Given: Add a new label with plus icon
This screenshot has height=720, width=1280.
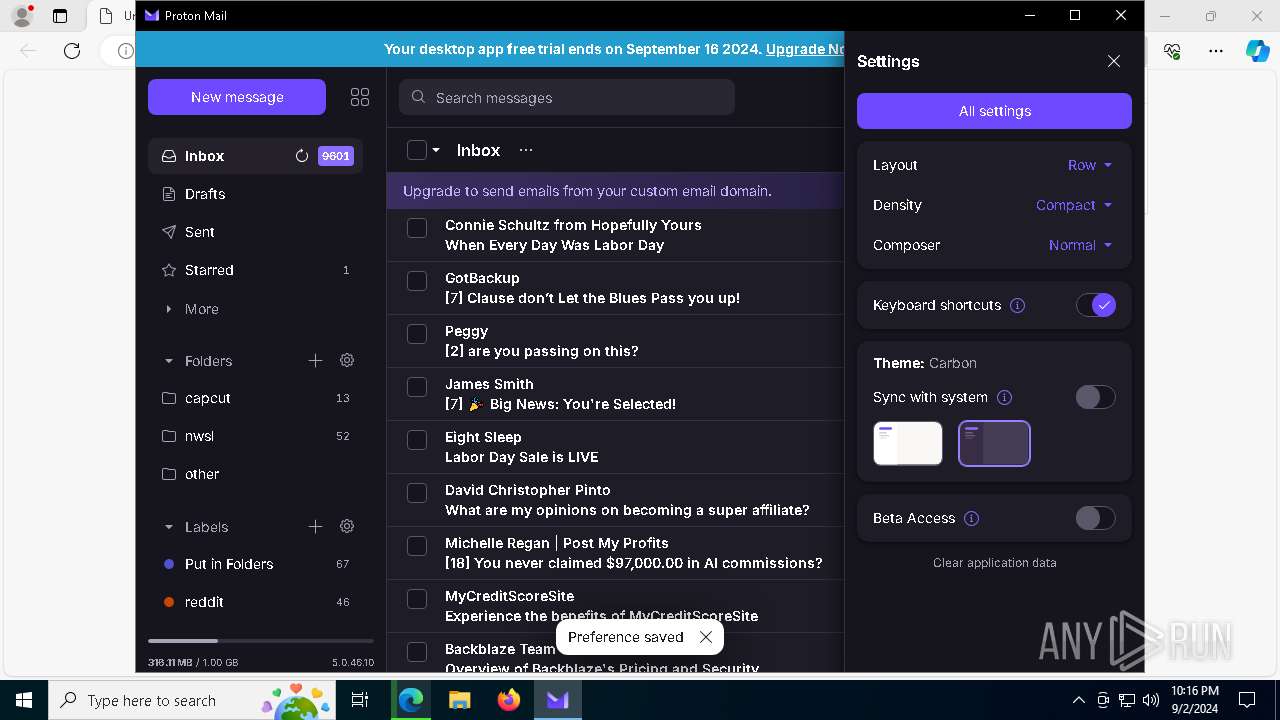Looking at the screenshot, I should point(315,526).
